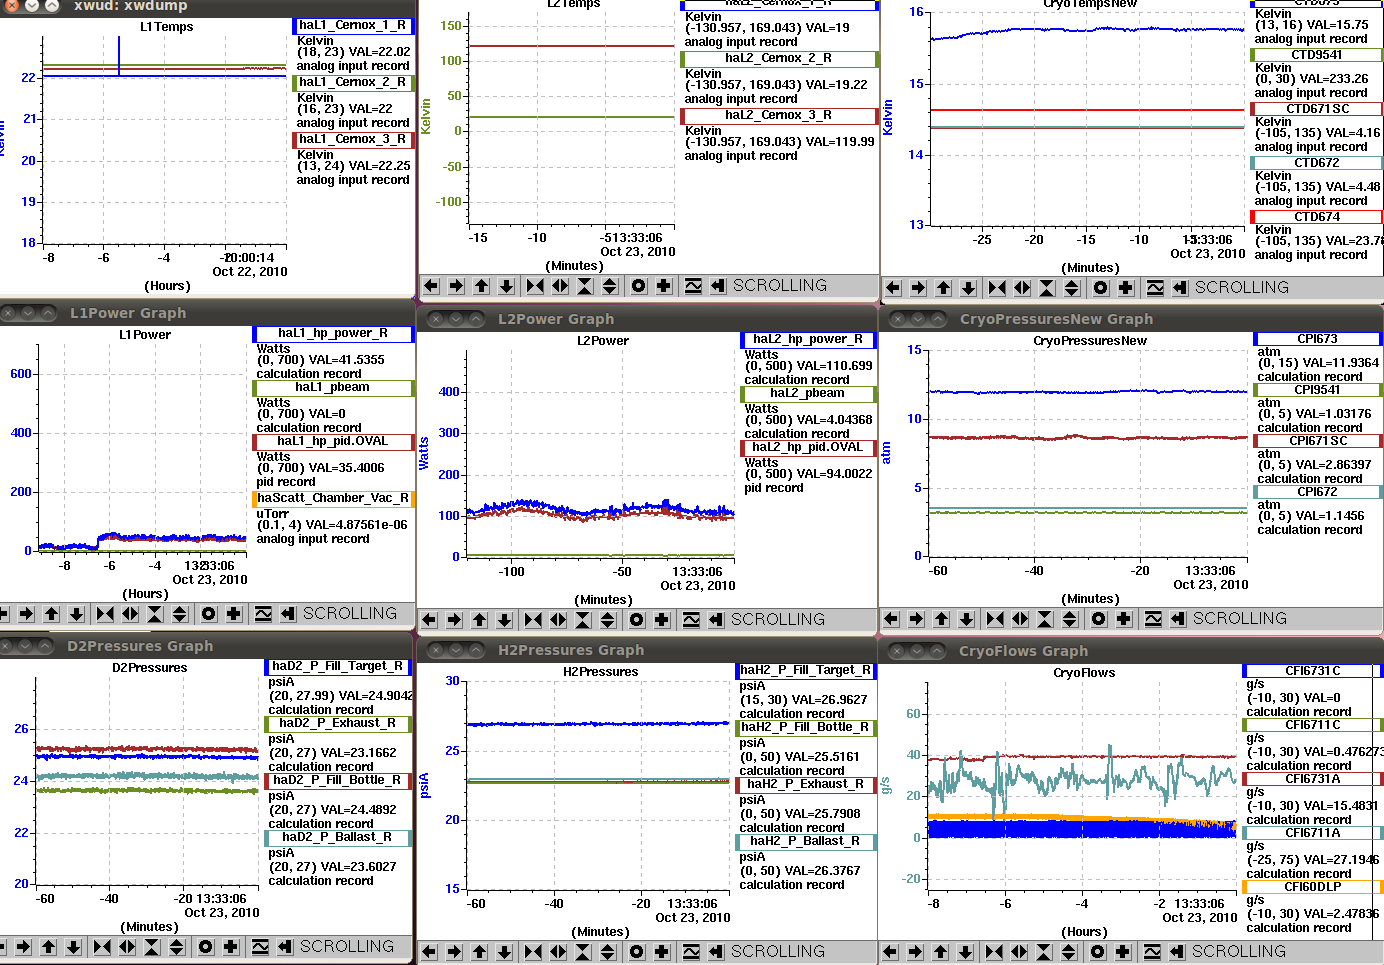Click the L2Power Graph window title bar
The image size is (1384, 965).
tap(647, 319)
